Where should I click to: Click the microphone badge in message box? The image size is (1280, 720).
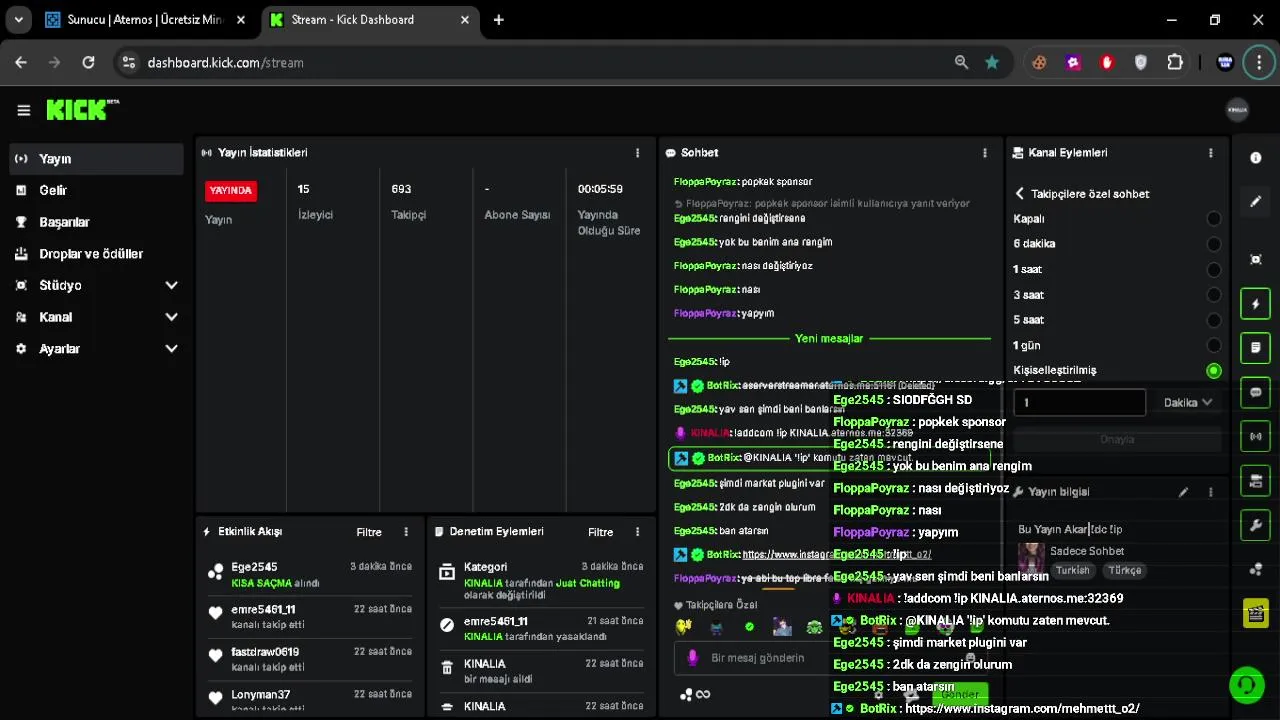(x=692, y=658)
